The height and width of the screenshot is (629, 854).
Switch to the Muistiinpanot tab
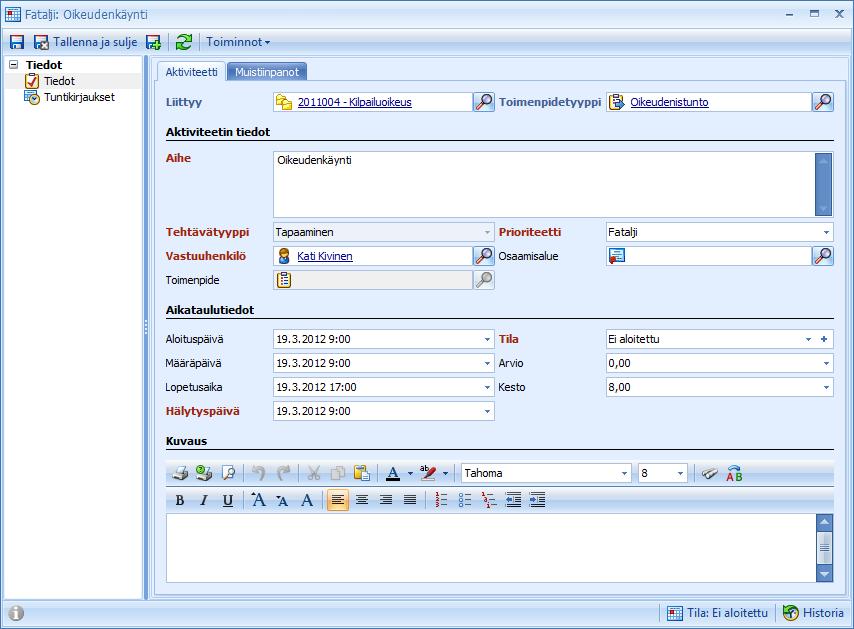[x=267, y=72]
